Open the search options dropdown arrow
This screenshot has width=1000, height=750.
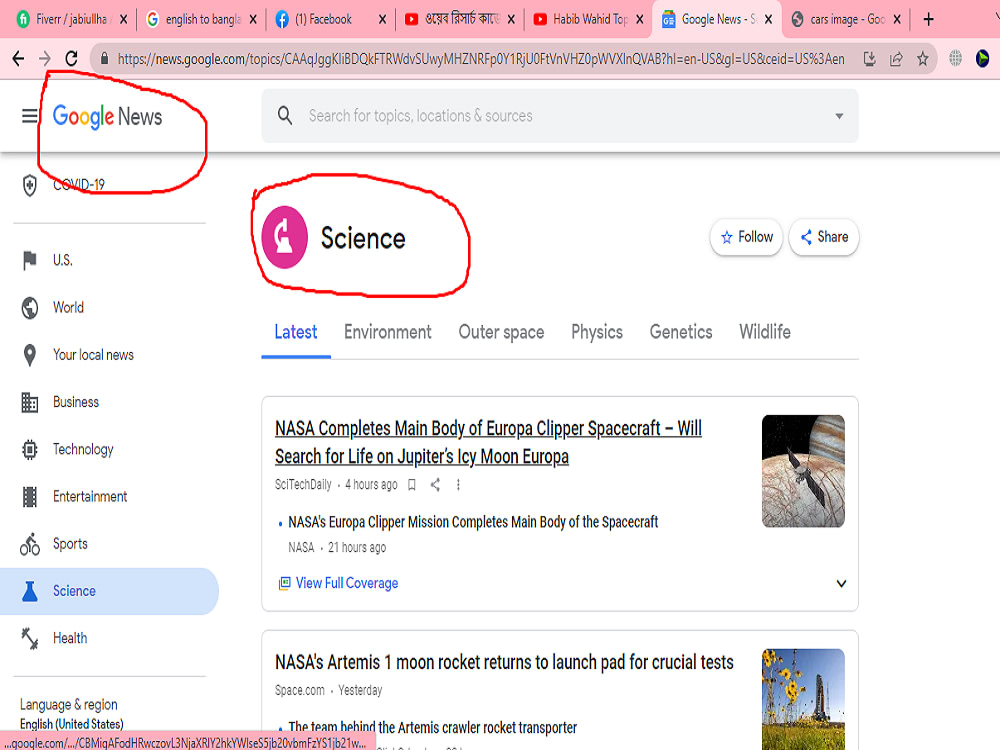tap(839, 116)
